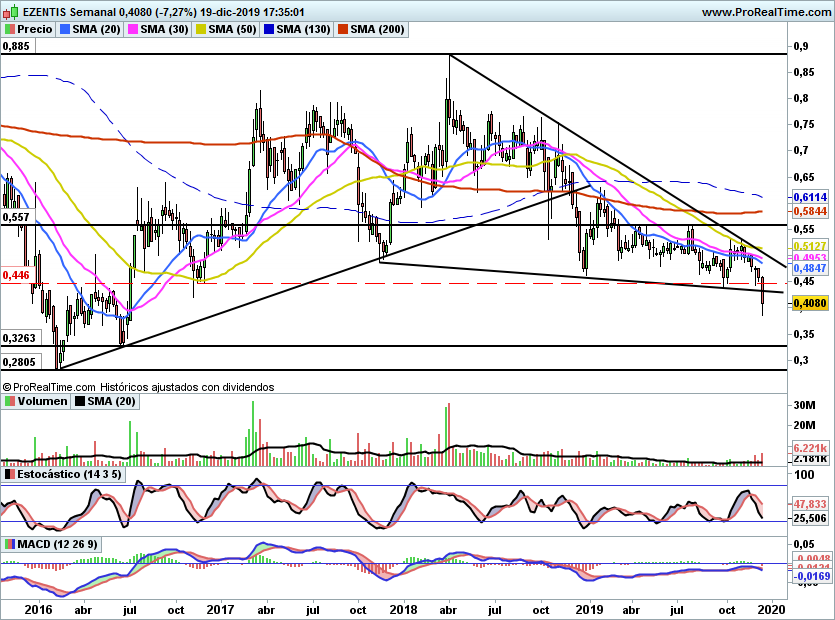
Task: Click the MACD indicator icon
Action: point(10,544)
